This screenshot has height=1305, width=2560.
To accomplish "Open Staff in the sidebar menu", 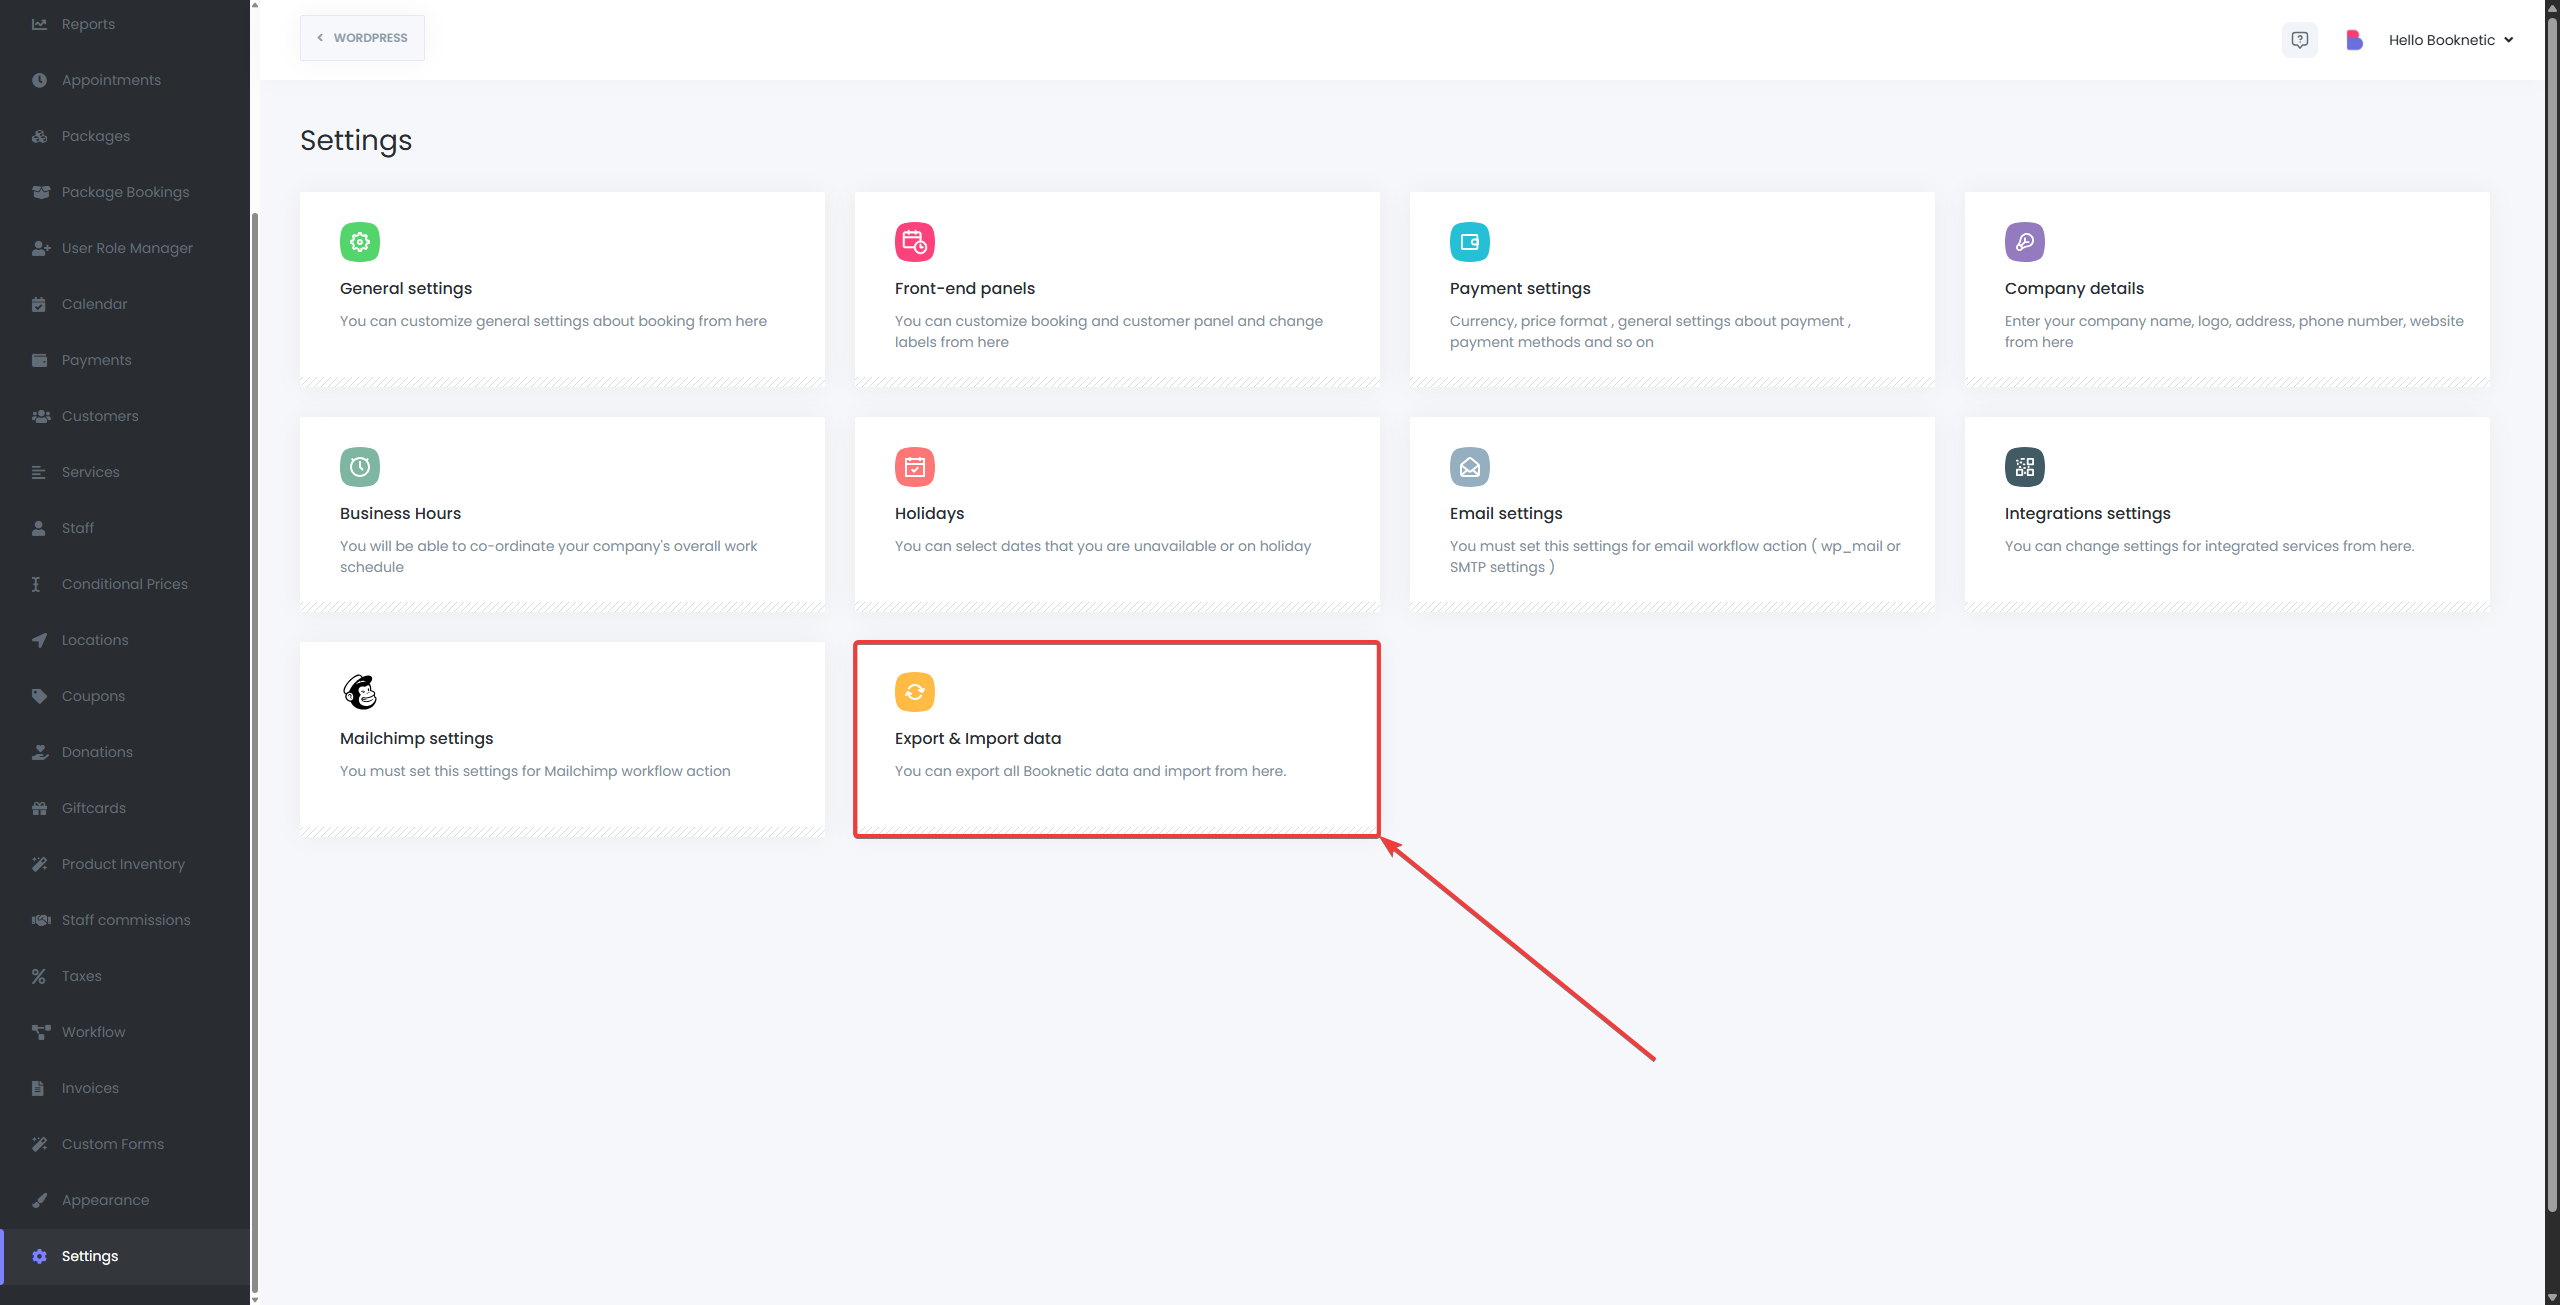I will 125,528.
